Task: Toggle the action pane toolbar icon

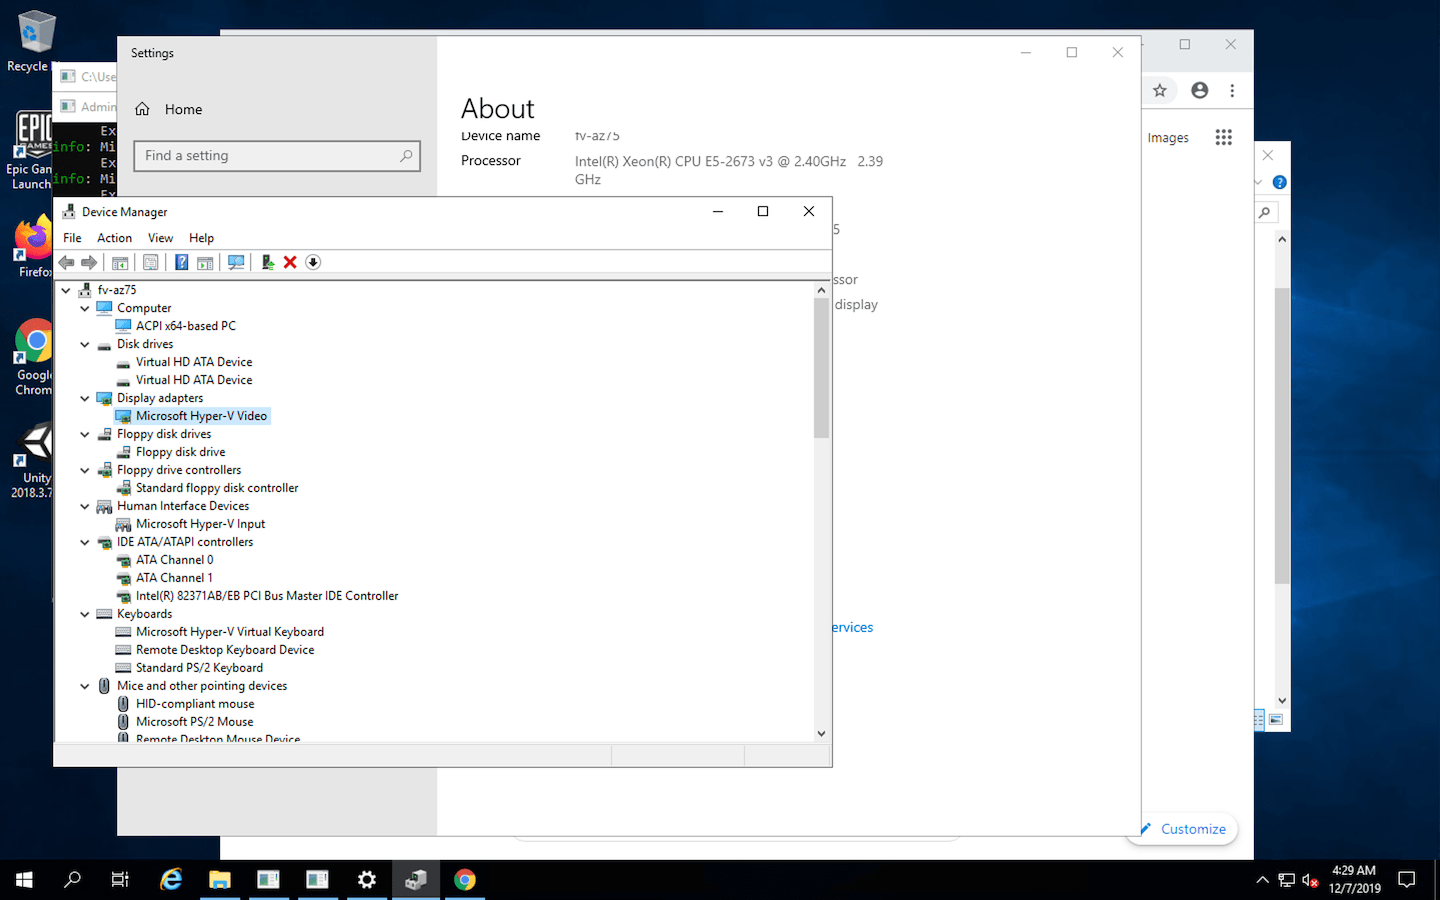Action: point(205,262)
